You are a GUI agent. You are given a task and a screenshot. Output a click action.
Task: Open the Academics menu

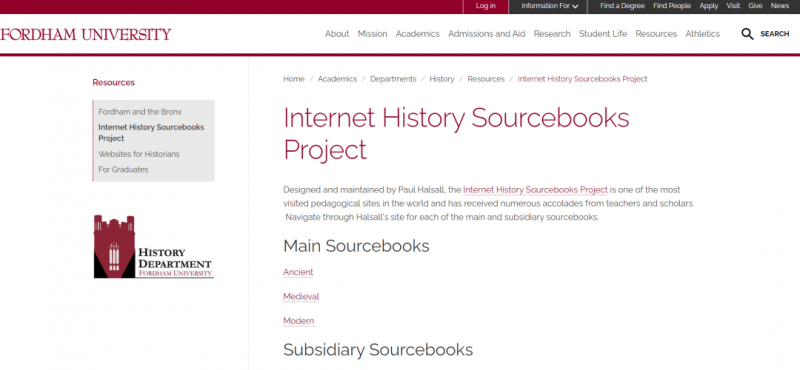point(417,34)
